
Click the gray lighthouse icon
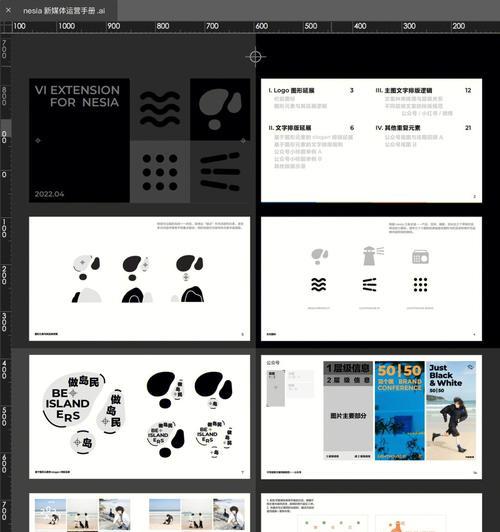[x=371, y=255]
